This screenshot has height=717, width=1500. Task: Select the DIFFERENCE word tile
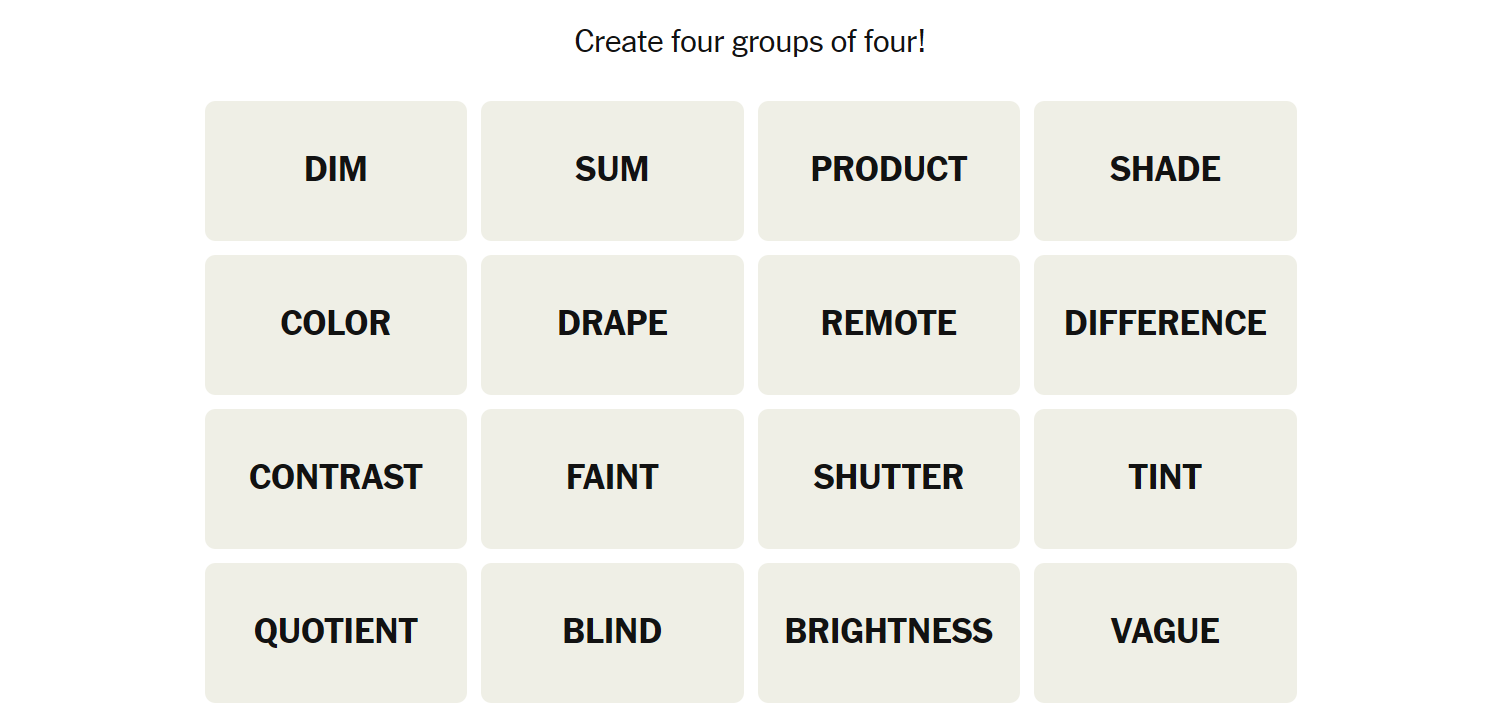(x=1165, y=324)
